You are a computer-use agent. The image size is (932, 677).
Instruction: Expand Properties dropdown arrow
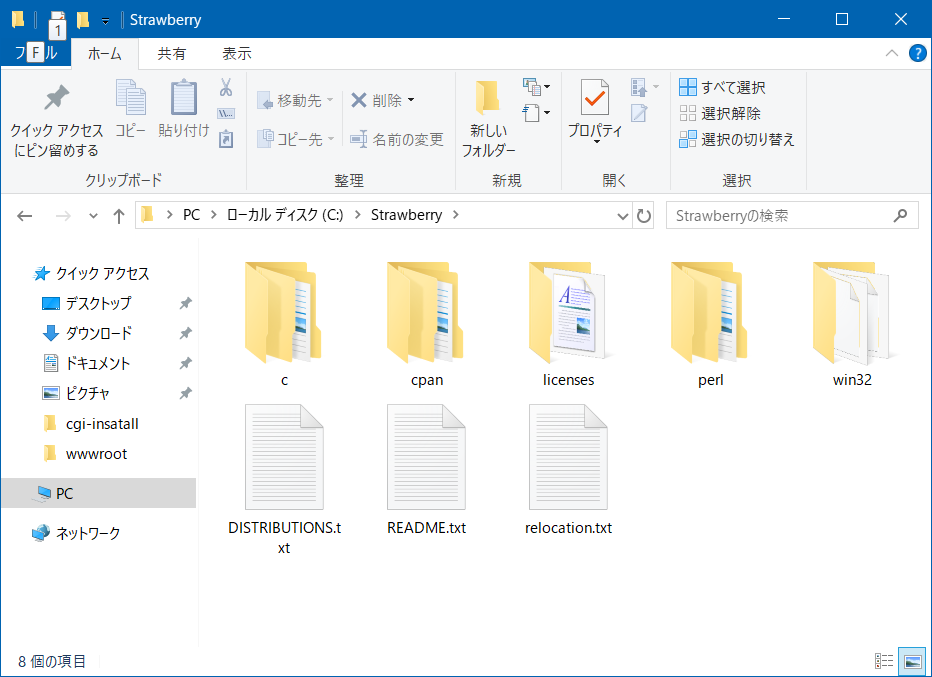pos(597,143)
